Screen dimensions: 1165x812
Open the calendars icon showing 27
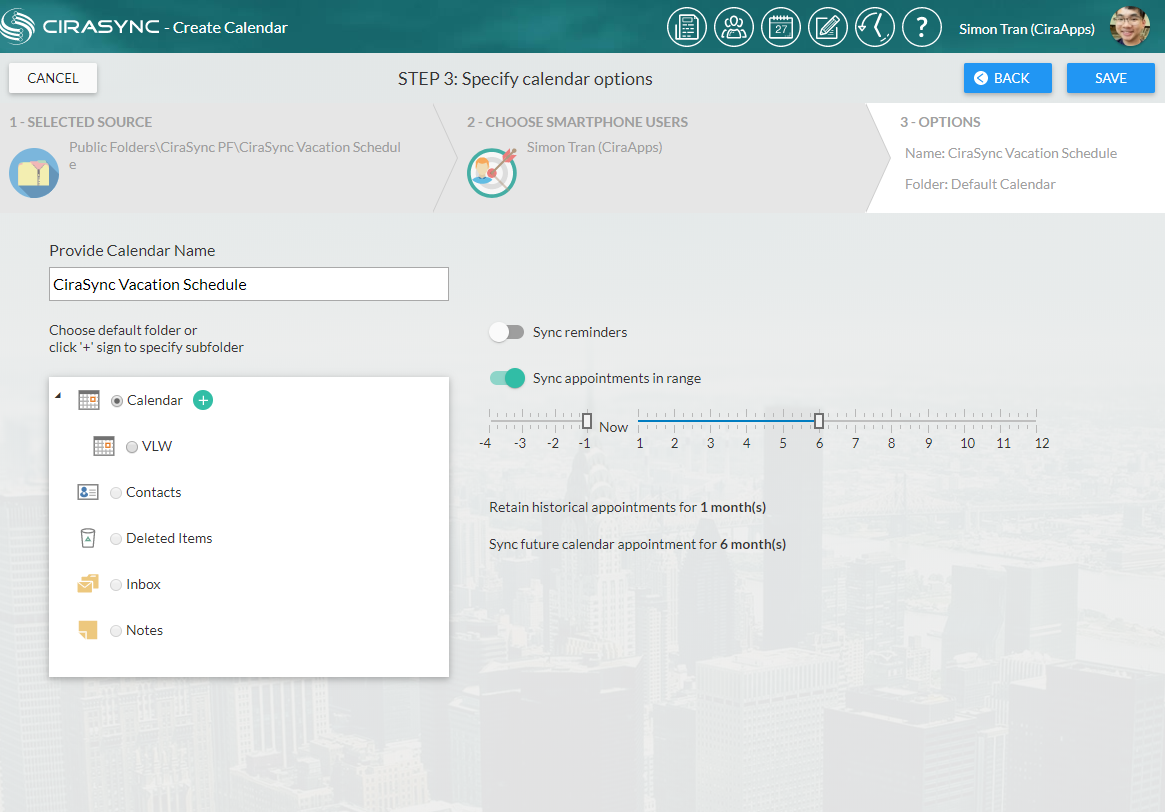[781, 27]
